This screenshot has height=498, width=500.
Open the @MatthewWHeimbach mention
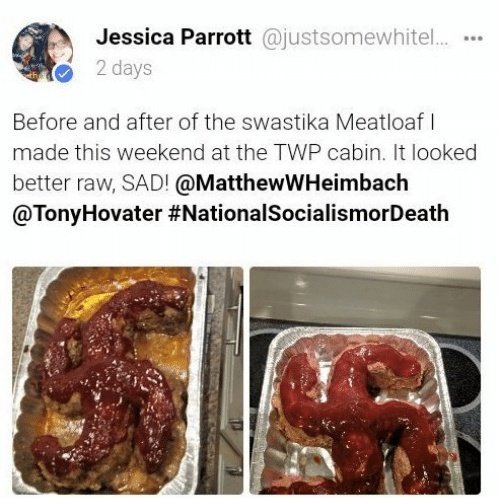tap(292, 183)
